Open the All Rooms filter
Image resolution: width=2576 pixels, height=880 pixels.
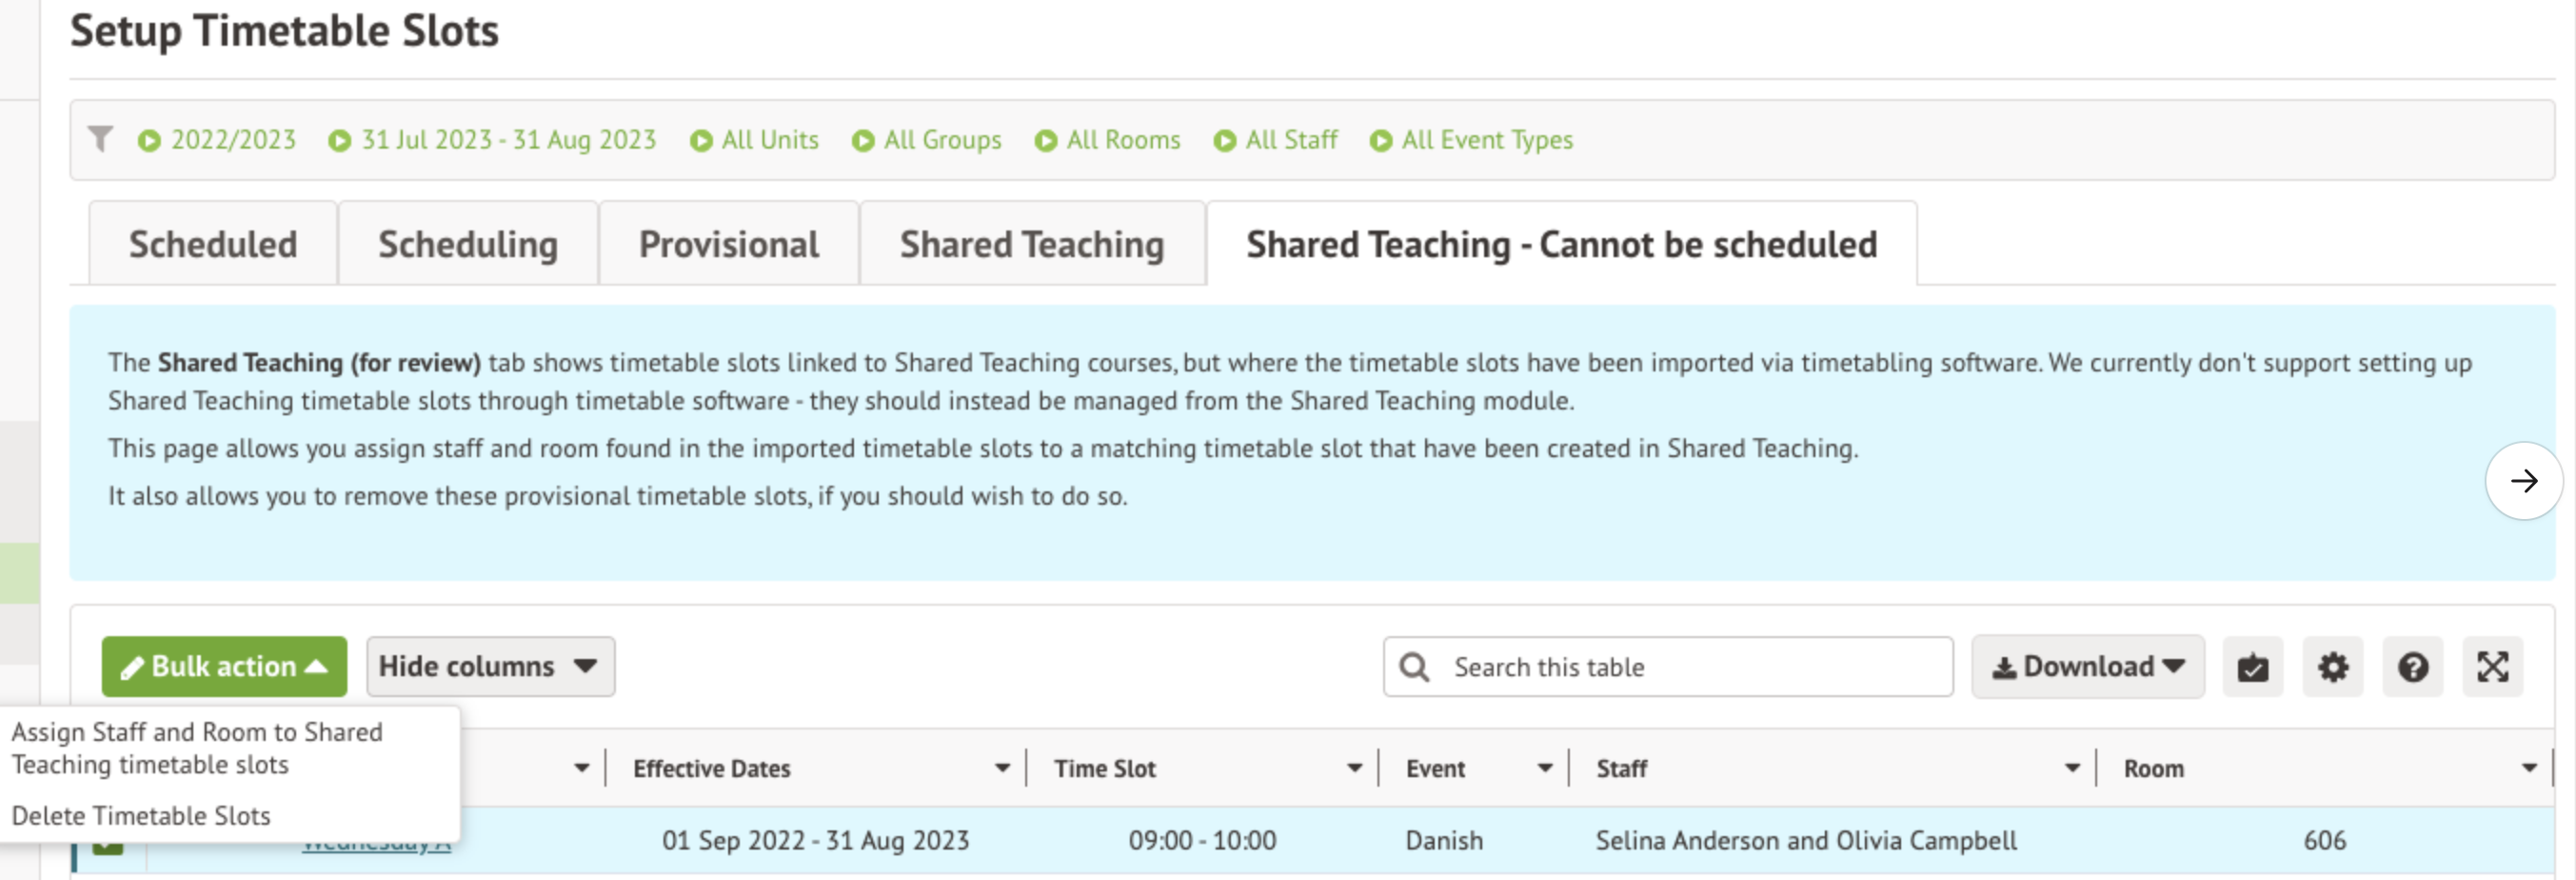click(x=1108, y=140)
